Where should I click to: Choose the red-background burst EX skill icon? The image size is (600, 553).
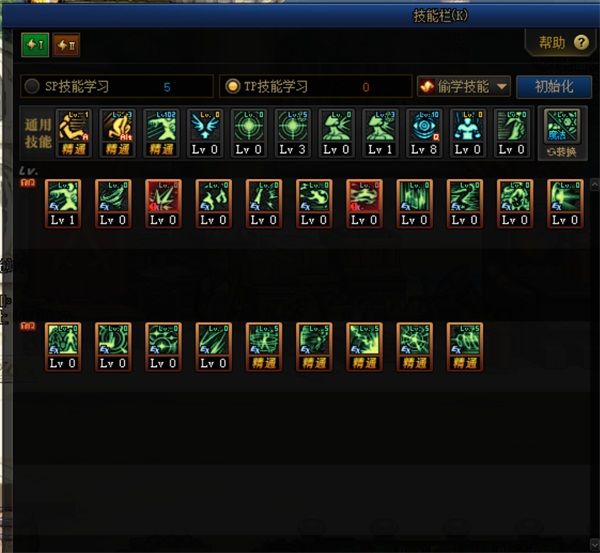pyautogui.click(x=163, y=204)
